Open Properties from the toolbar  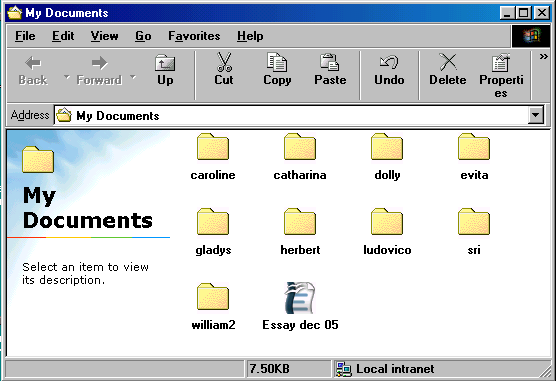coord(501,75)
